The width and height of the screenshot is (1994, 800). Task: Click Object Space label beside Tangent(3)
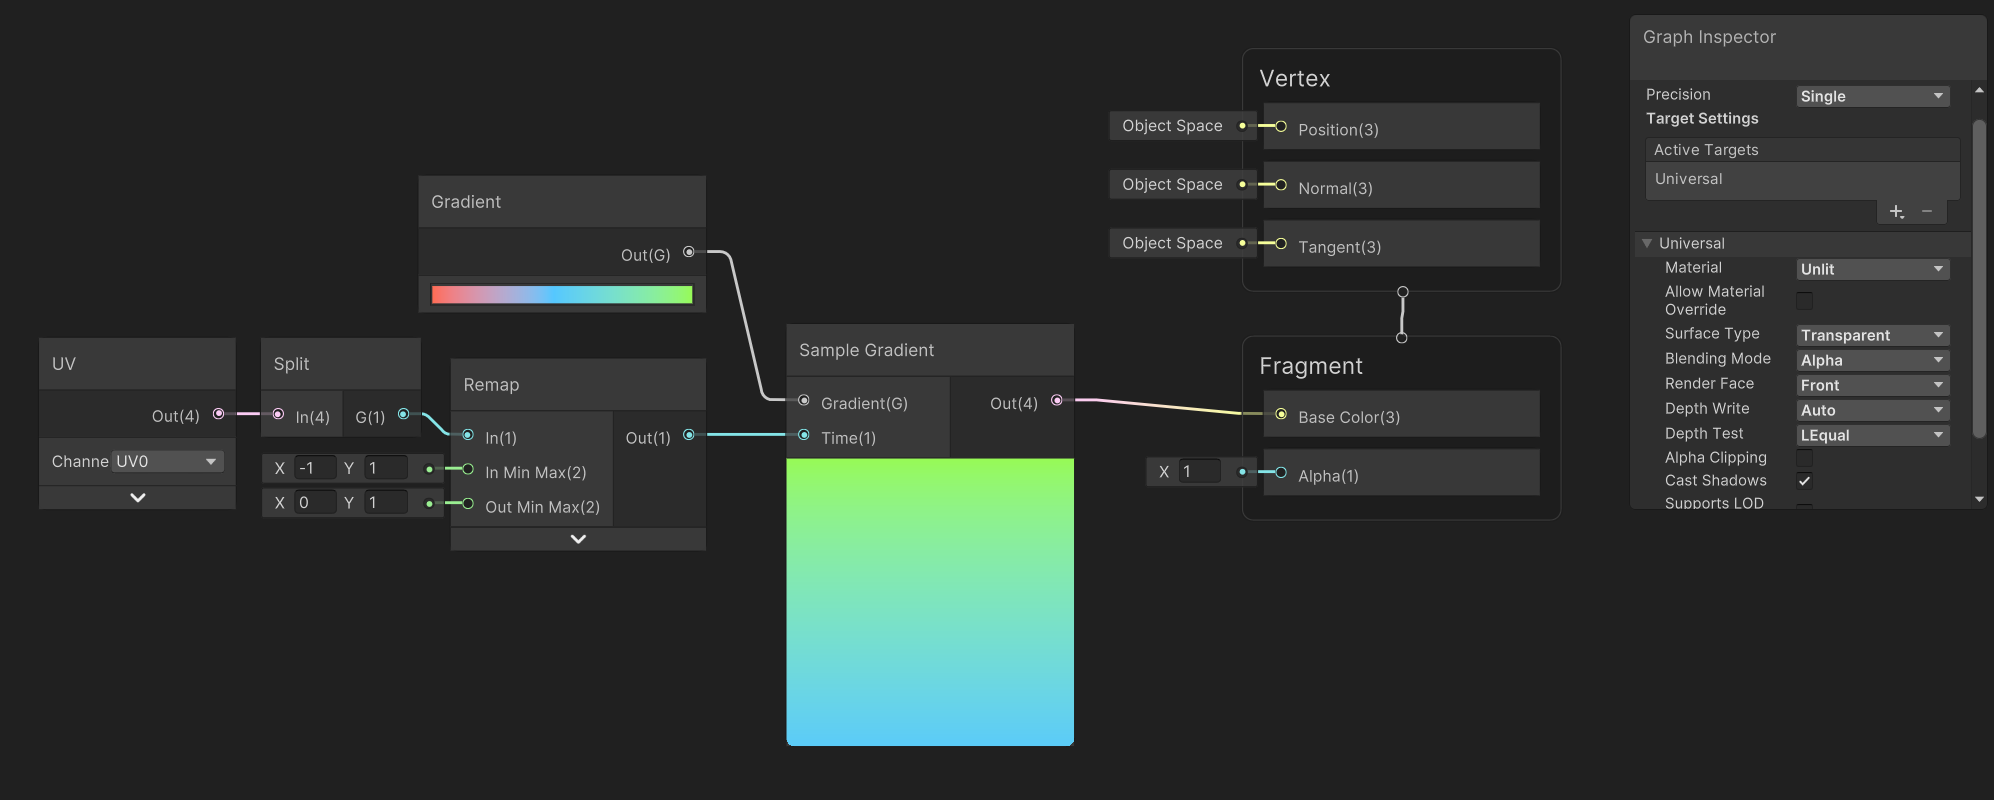pyautogui.click(x=1172, y=244)
